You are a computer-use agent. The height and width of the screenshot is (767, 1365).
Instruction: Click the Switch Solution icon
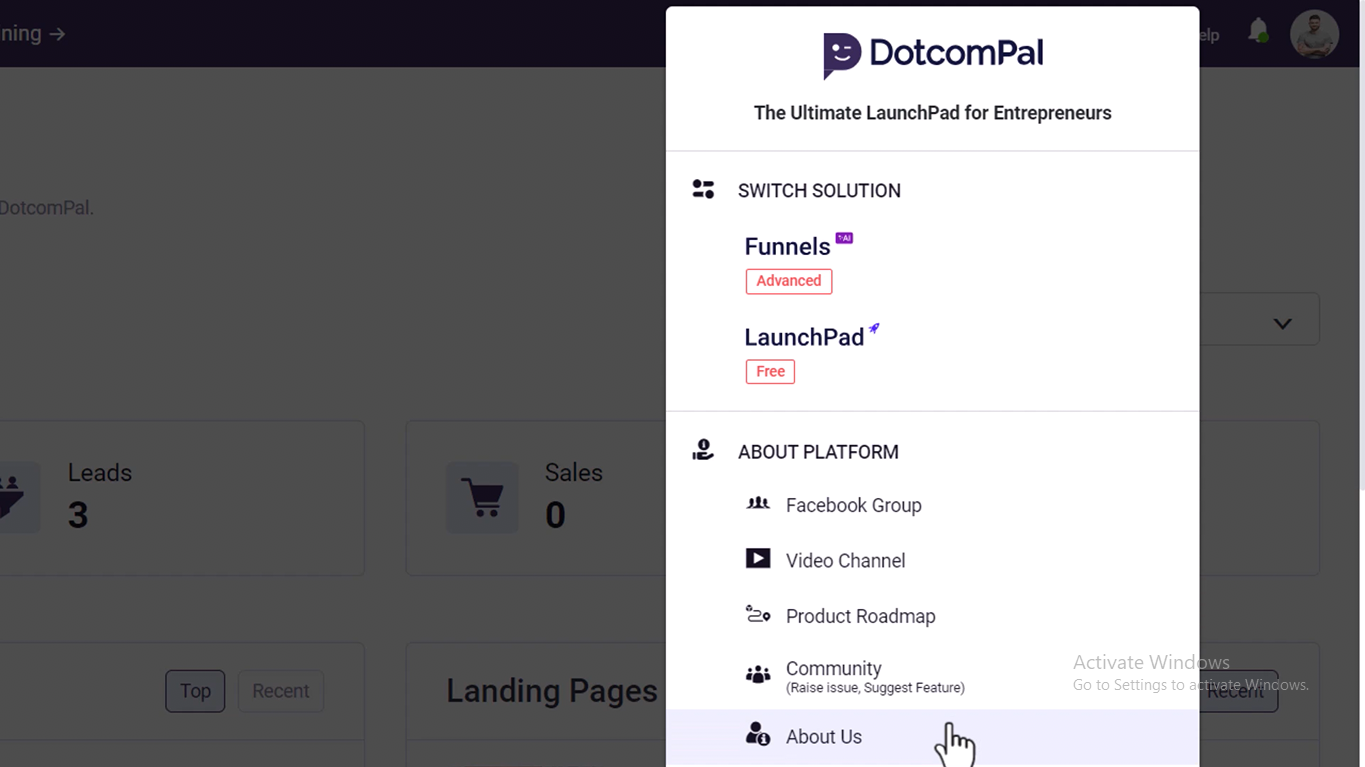(x=703, y=189)
